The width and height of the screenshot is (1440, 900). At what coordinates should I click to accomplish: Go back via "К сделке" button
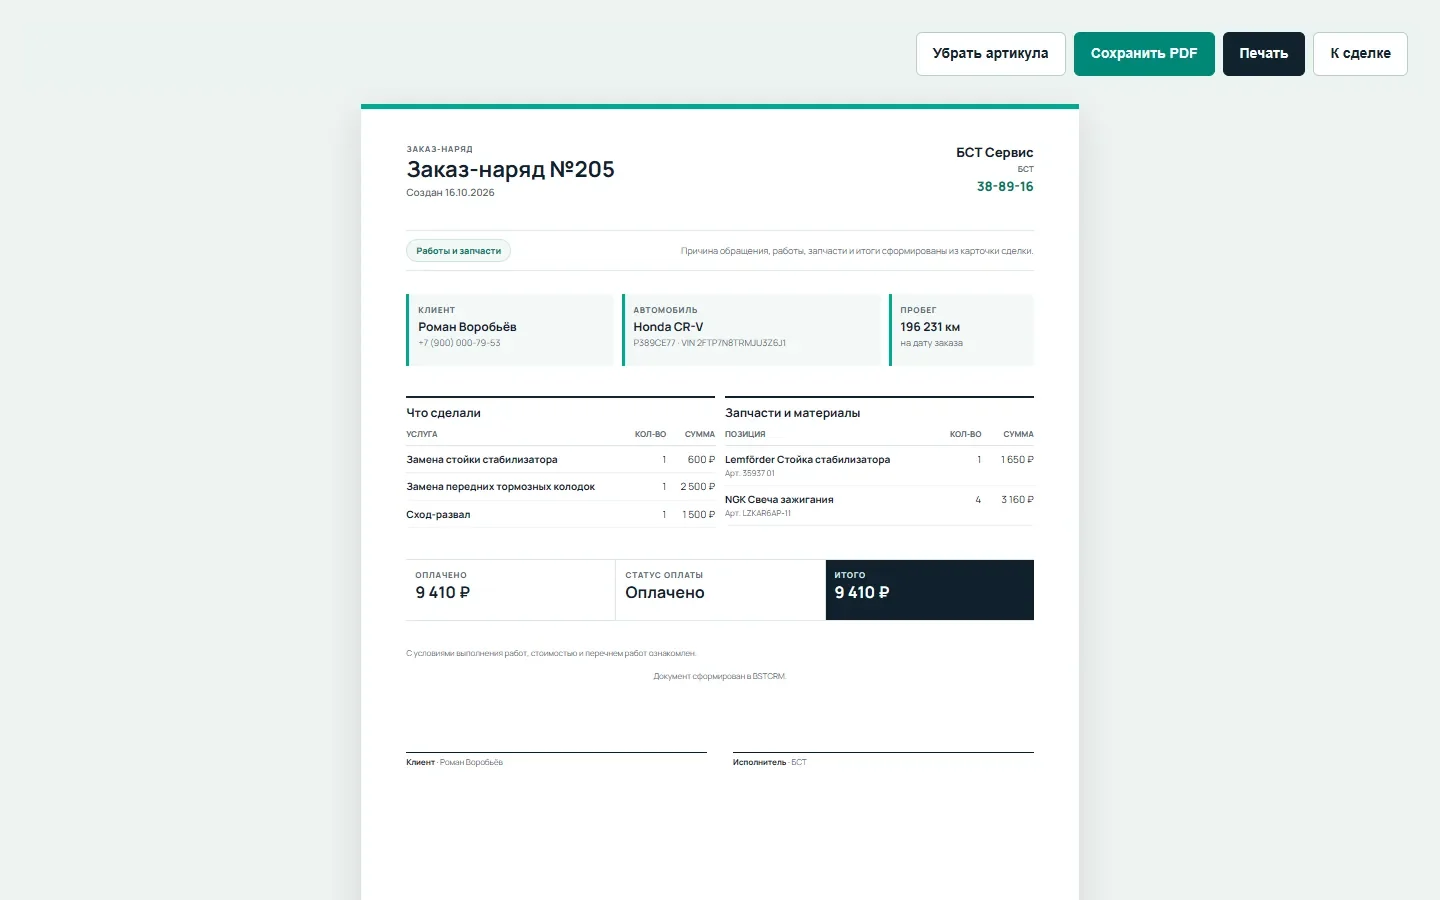[1360, 54]
